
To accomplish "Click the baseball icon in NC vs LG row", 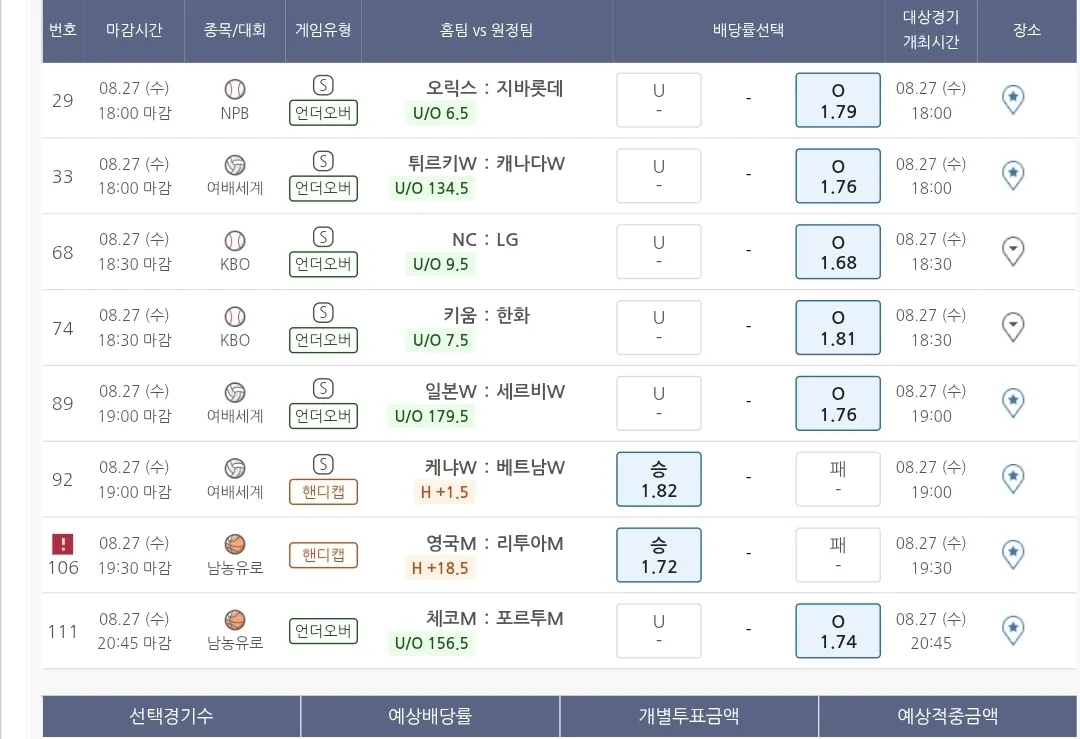I will tap(235, 241).
